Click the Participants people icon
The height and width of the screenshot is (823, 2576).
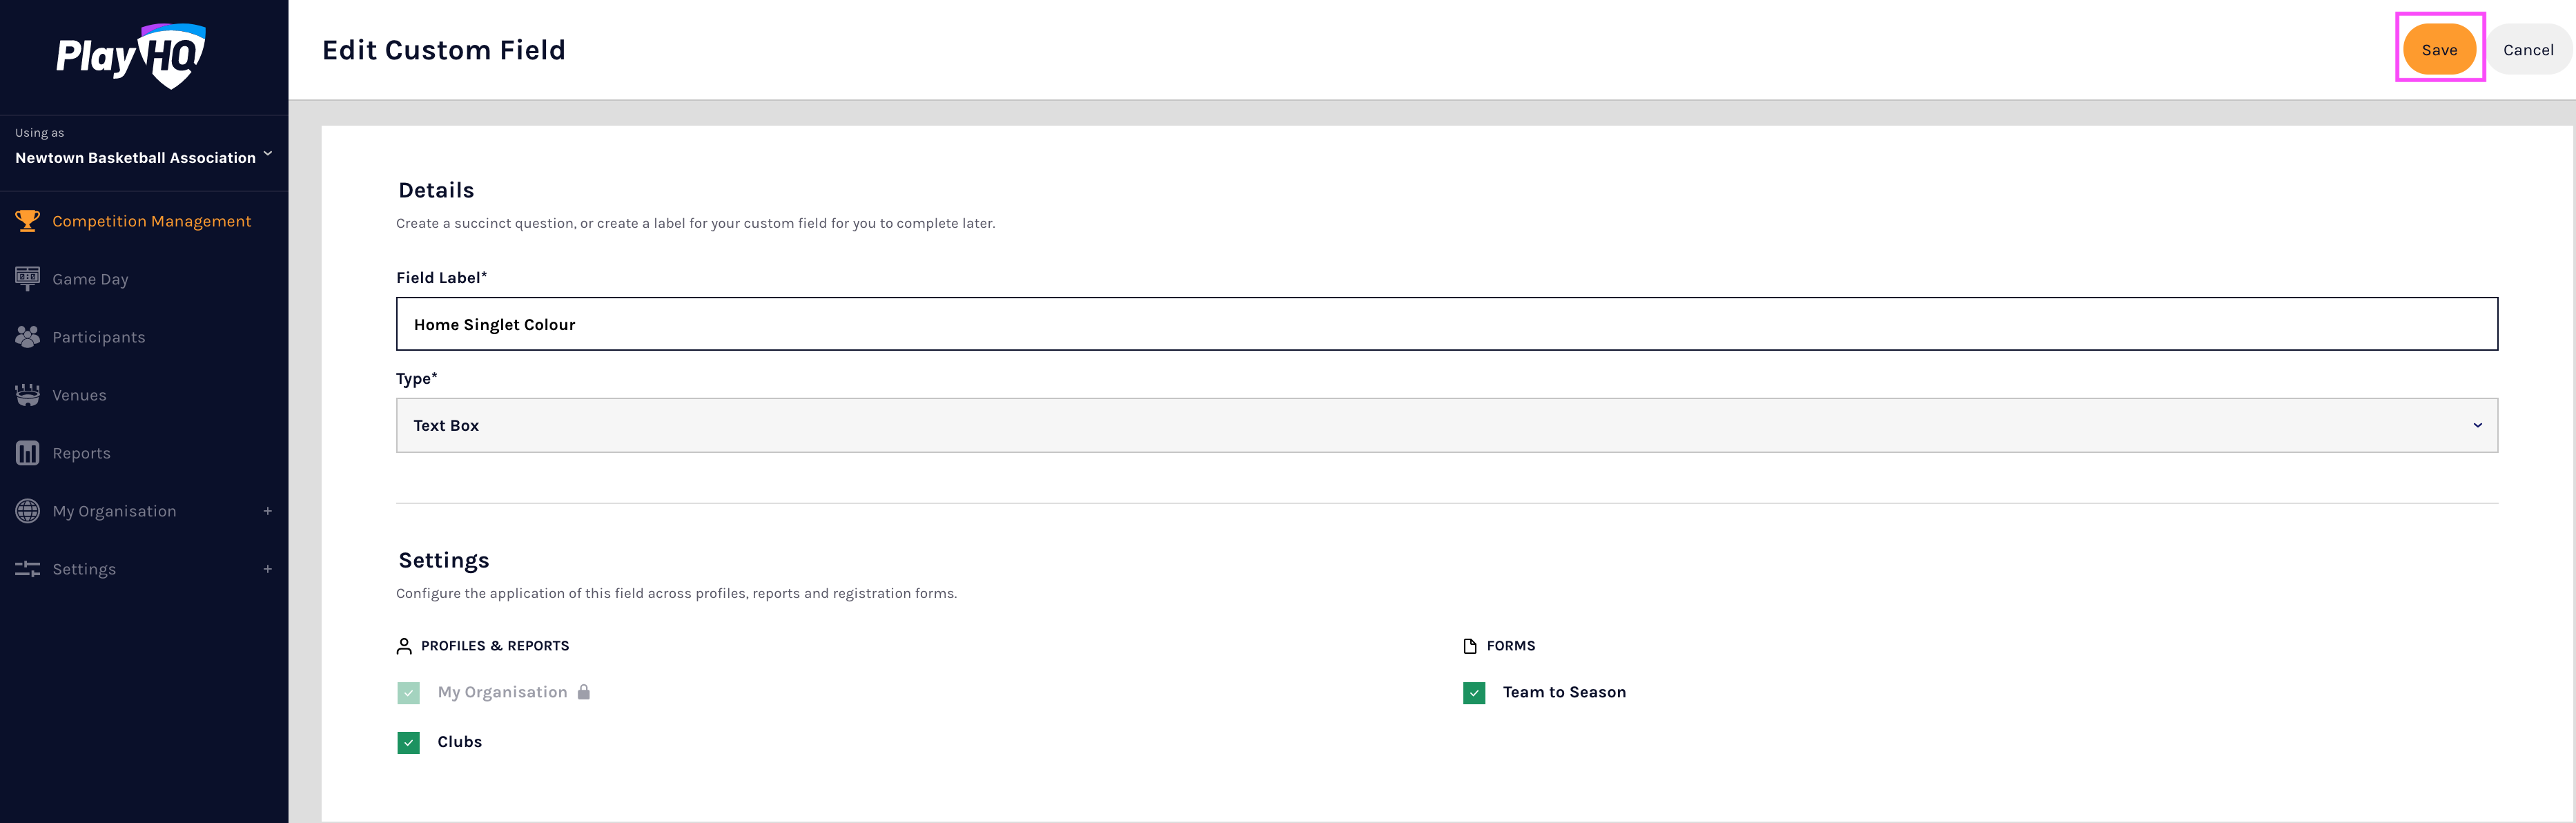coord(27,337)
